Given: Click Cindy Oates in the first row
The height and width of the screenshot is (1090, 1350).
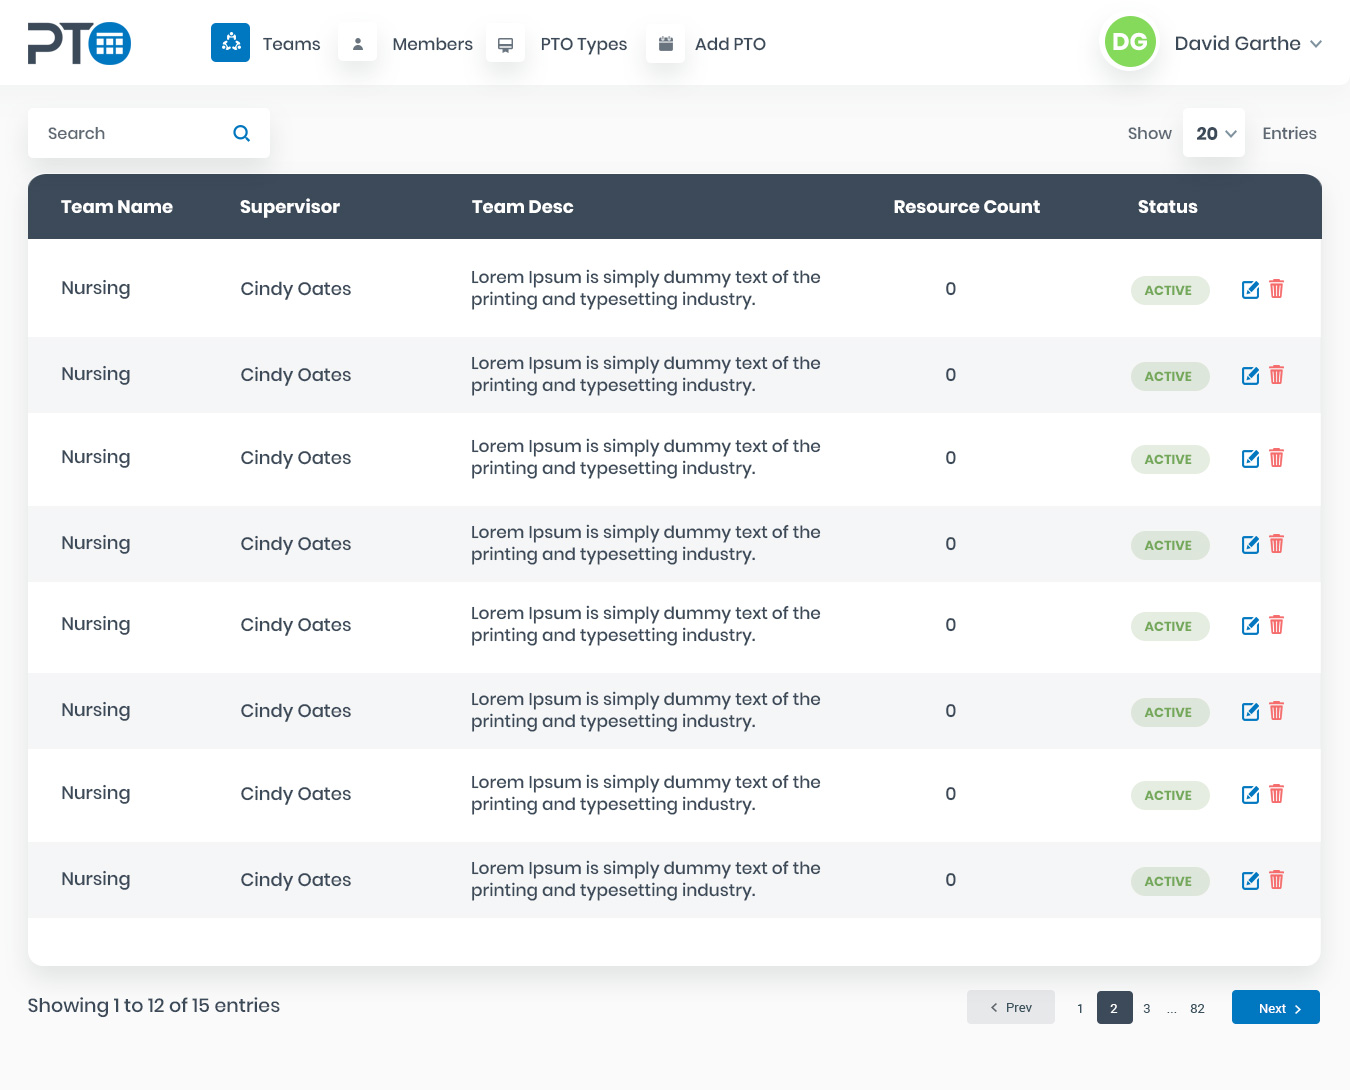Looking at the screenshot, I should 296,289.
